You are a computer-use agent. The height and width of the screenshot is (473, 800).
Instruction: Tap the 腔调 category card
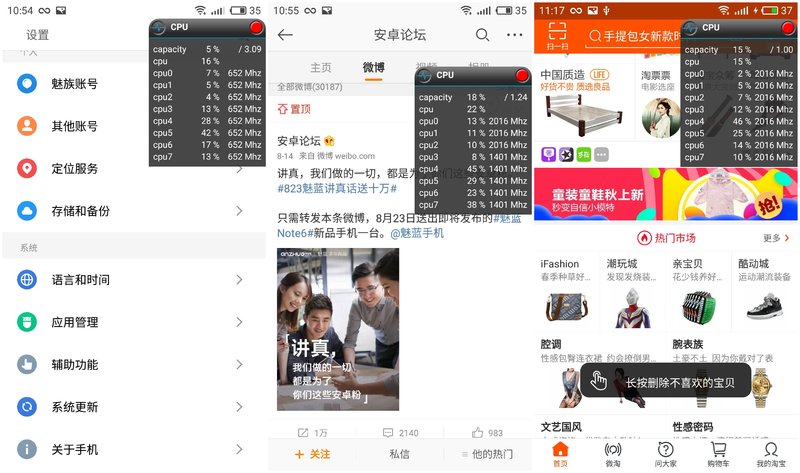[x=599, y=372]
